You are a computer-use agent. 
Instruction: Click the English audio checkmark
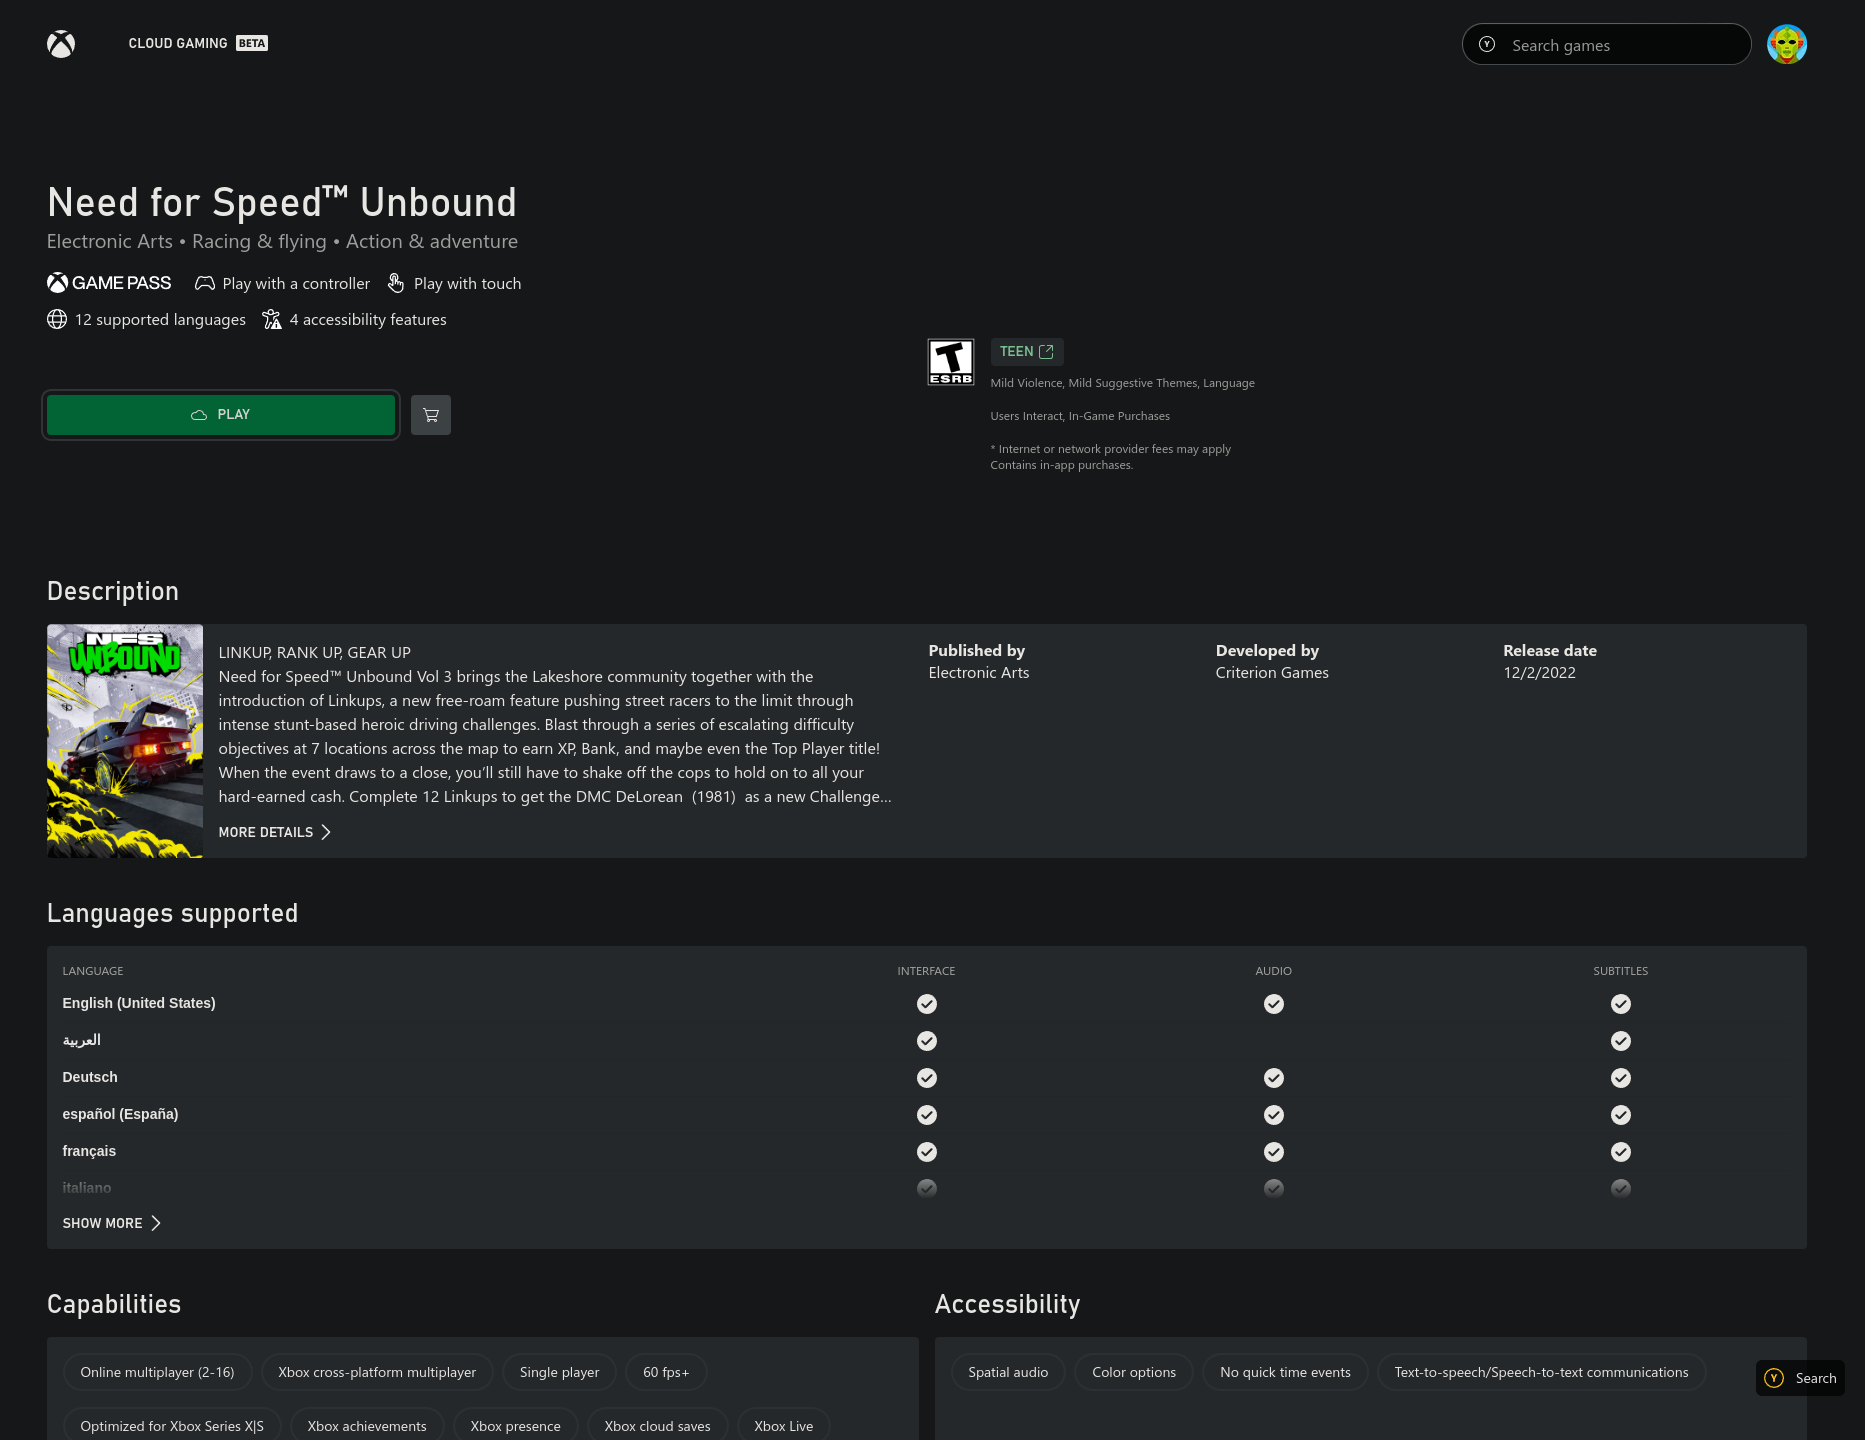point(1274,1004)
